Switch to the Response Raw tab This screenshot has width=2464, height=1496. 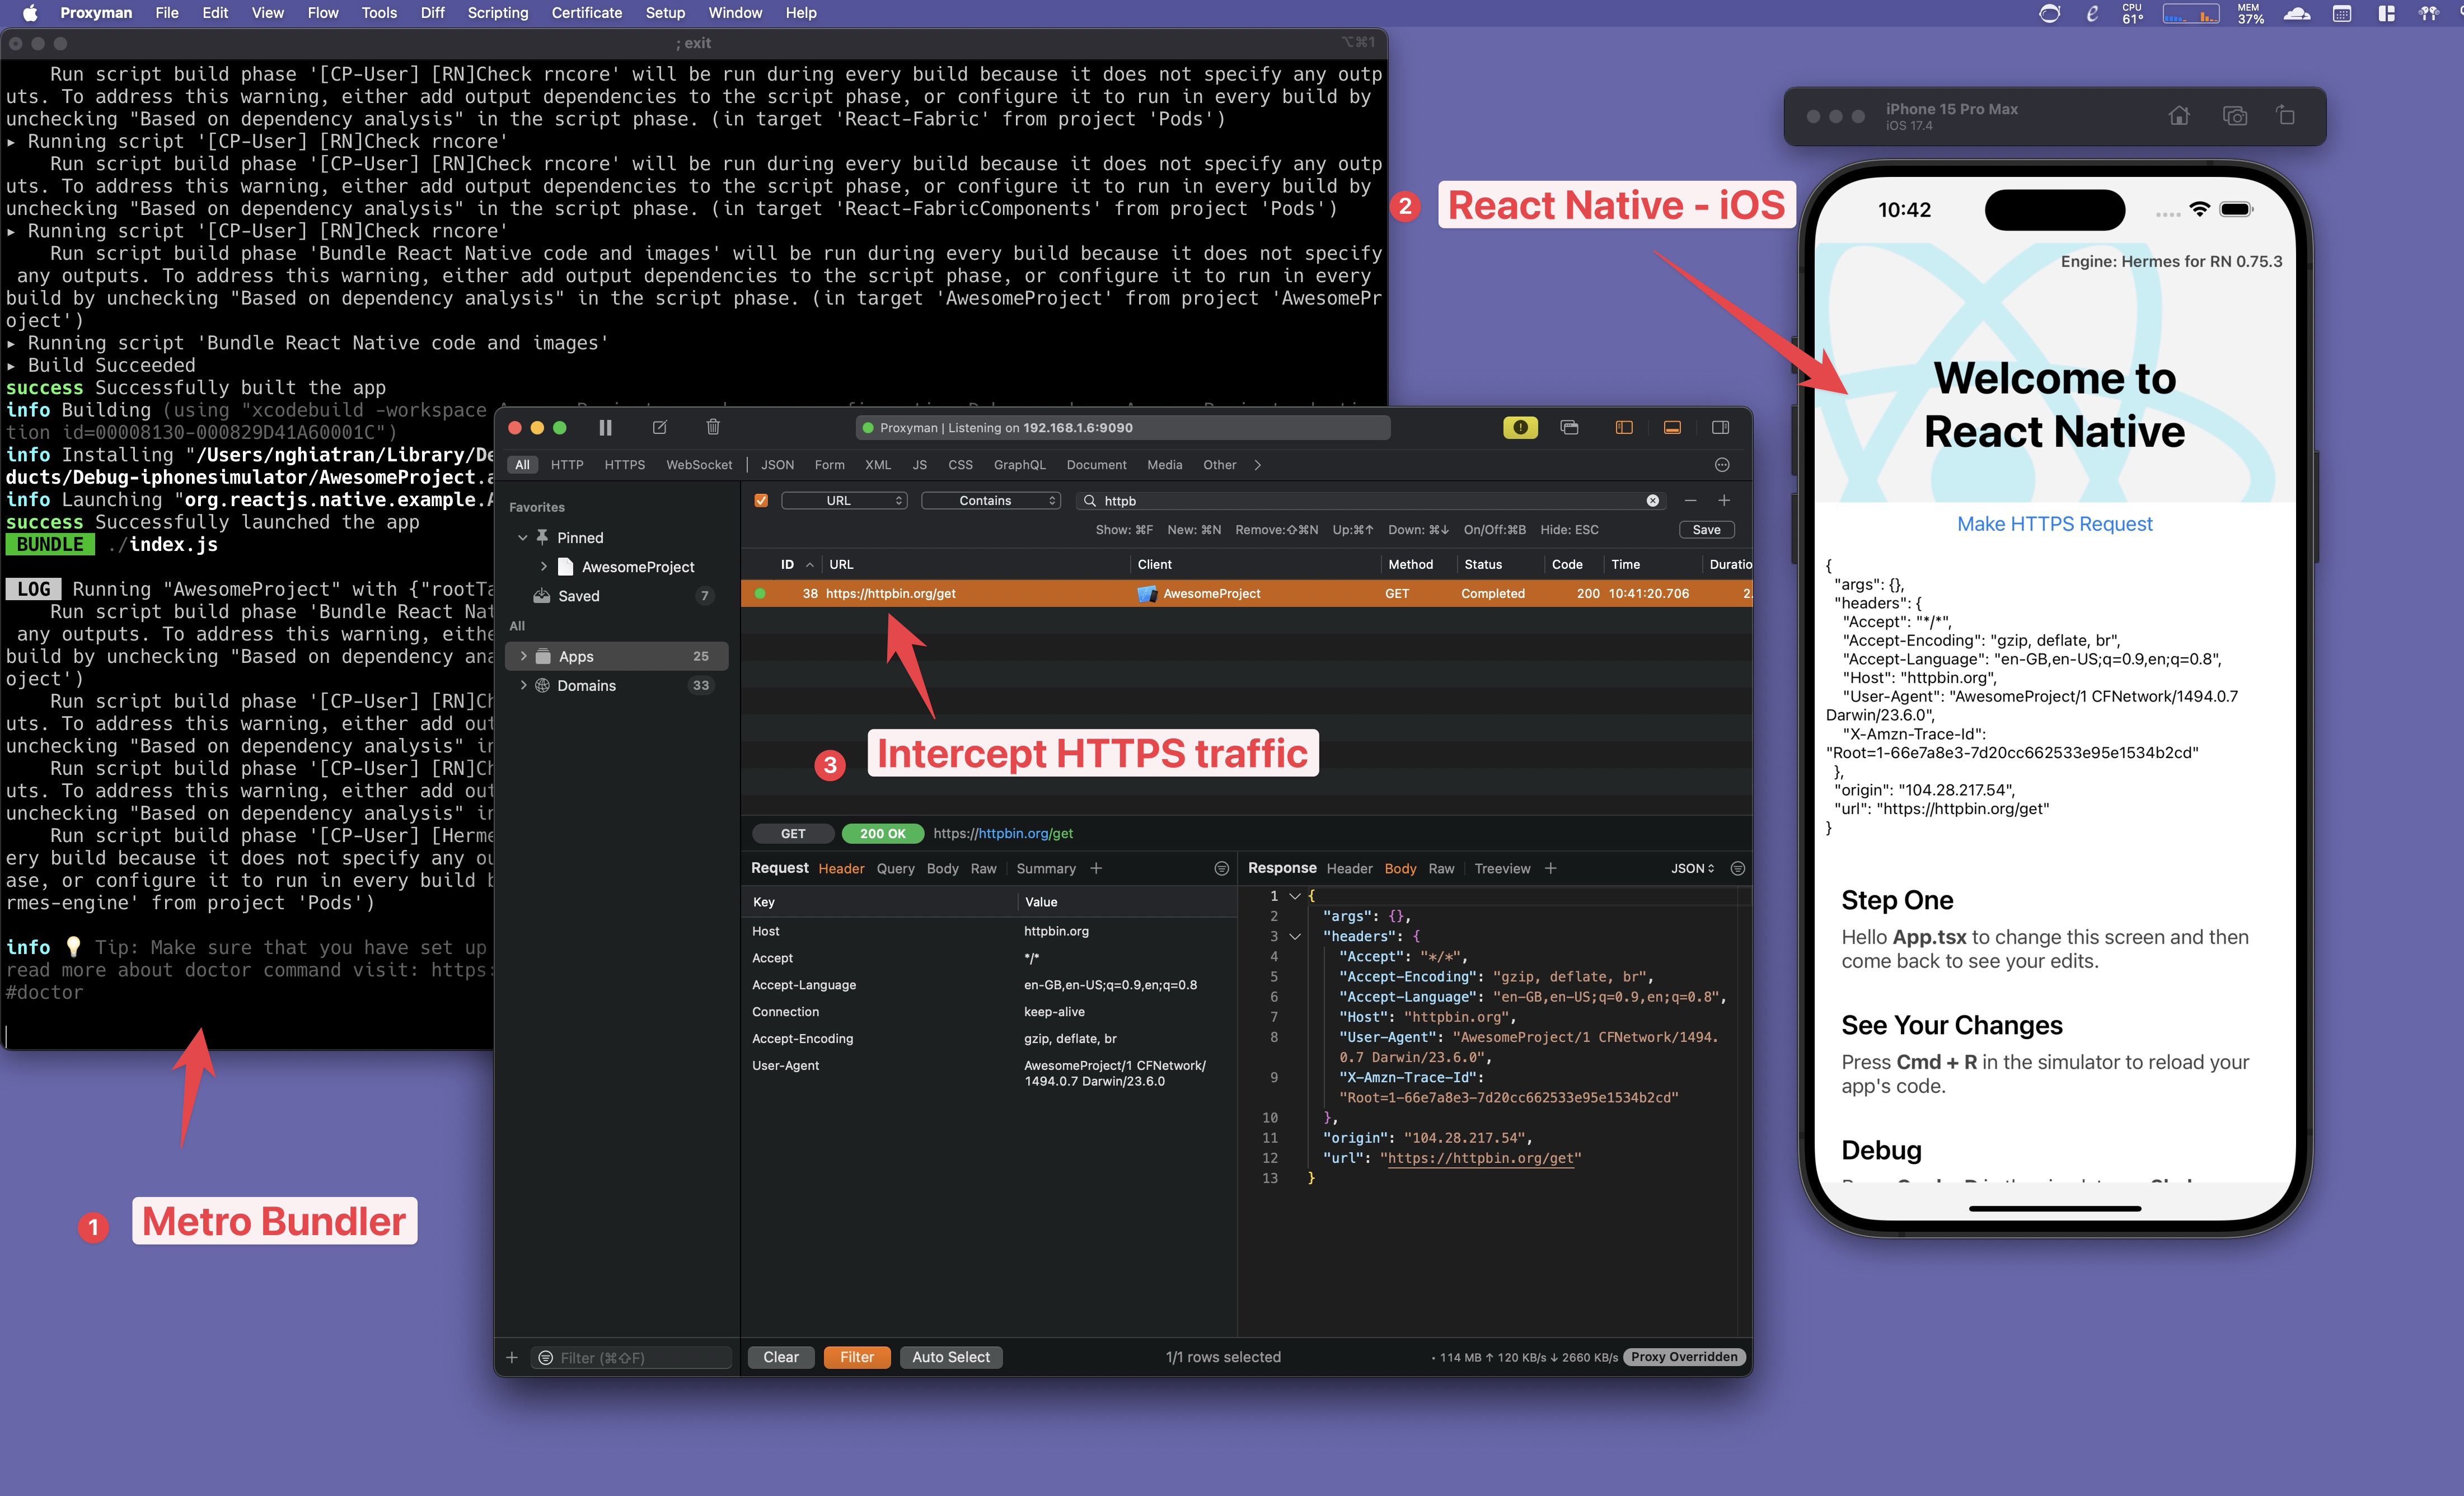click(x=1441, y=868)
